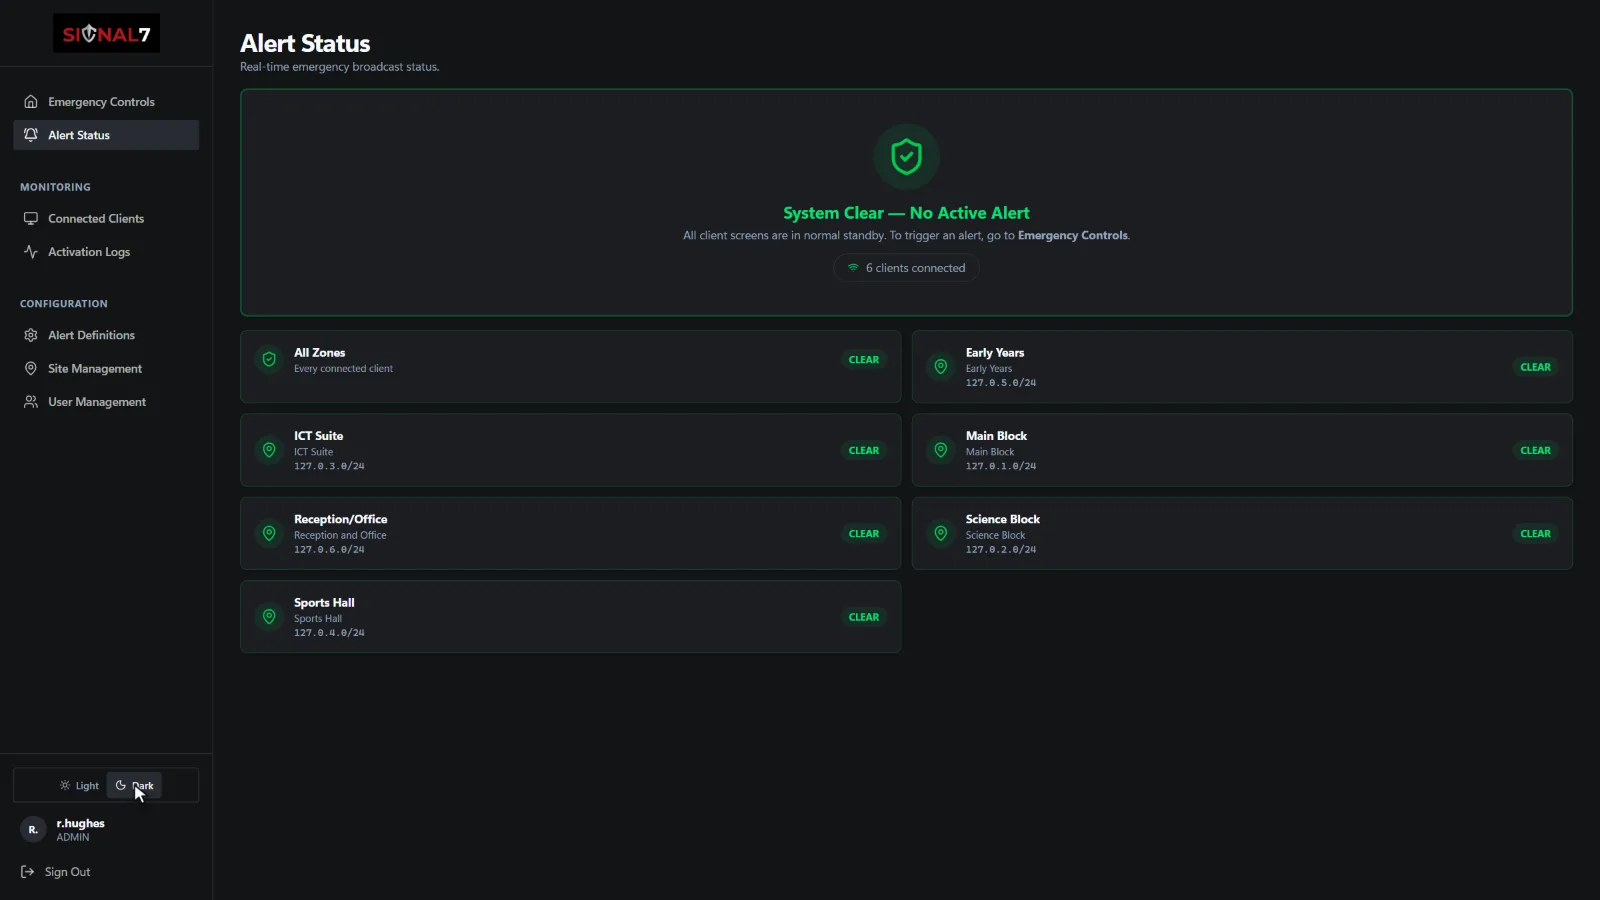Image resolution: width=1600 pixels, height=900 pixels.
Task: Click the CLEAR badge for ICT Suite
Action: [864, 451]
